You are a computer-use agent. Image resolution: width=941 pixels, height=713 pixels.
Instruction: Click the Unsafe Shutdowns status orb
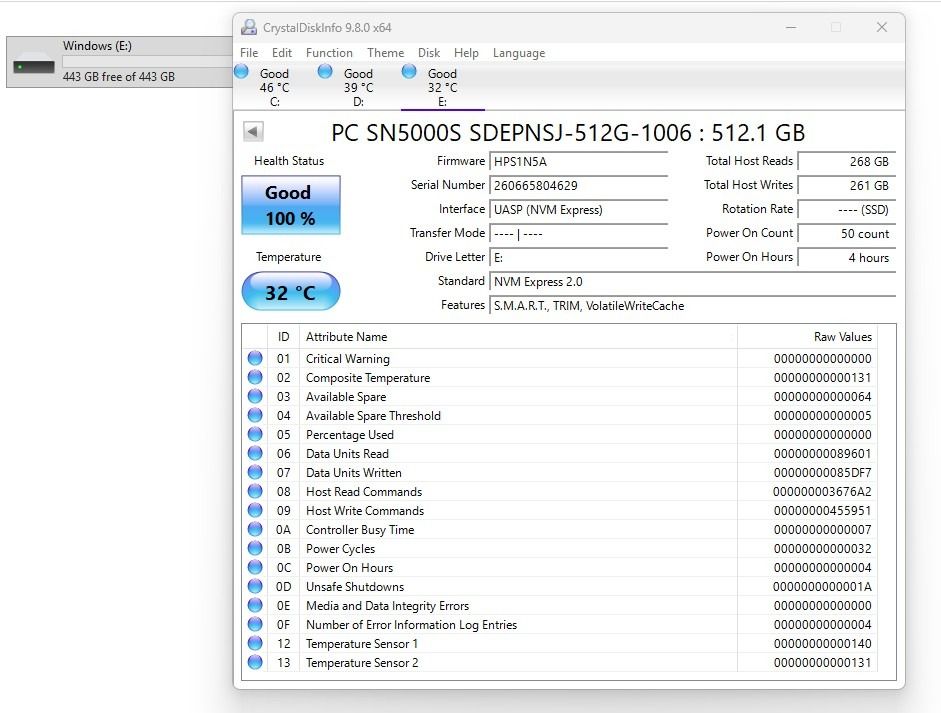click(255, 586)
